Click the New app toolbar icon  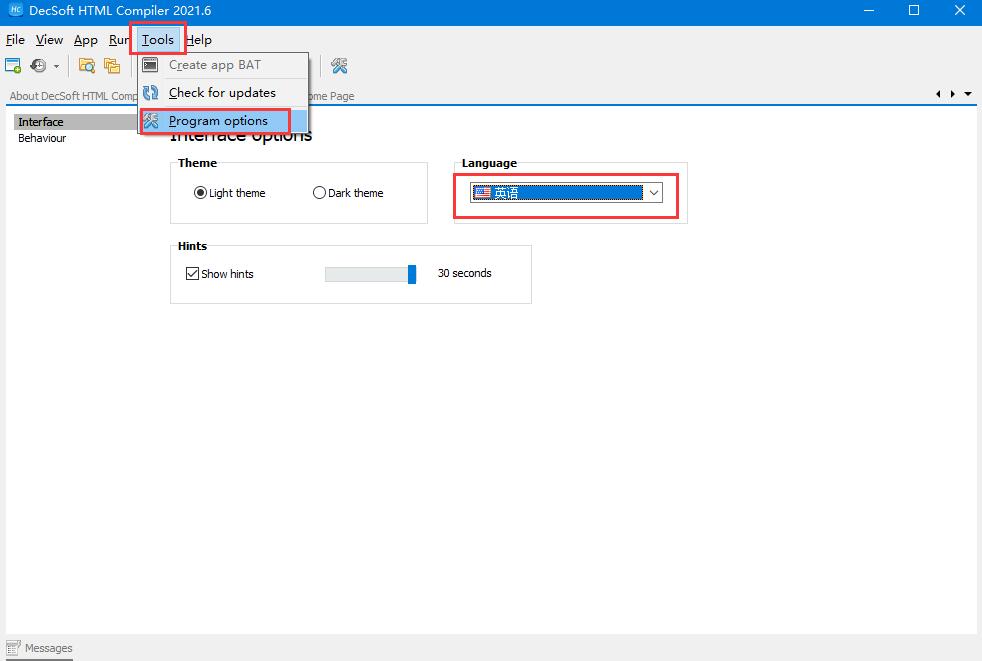click(13, 65)
